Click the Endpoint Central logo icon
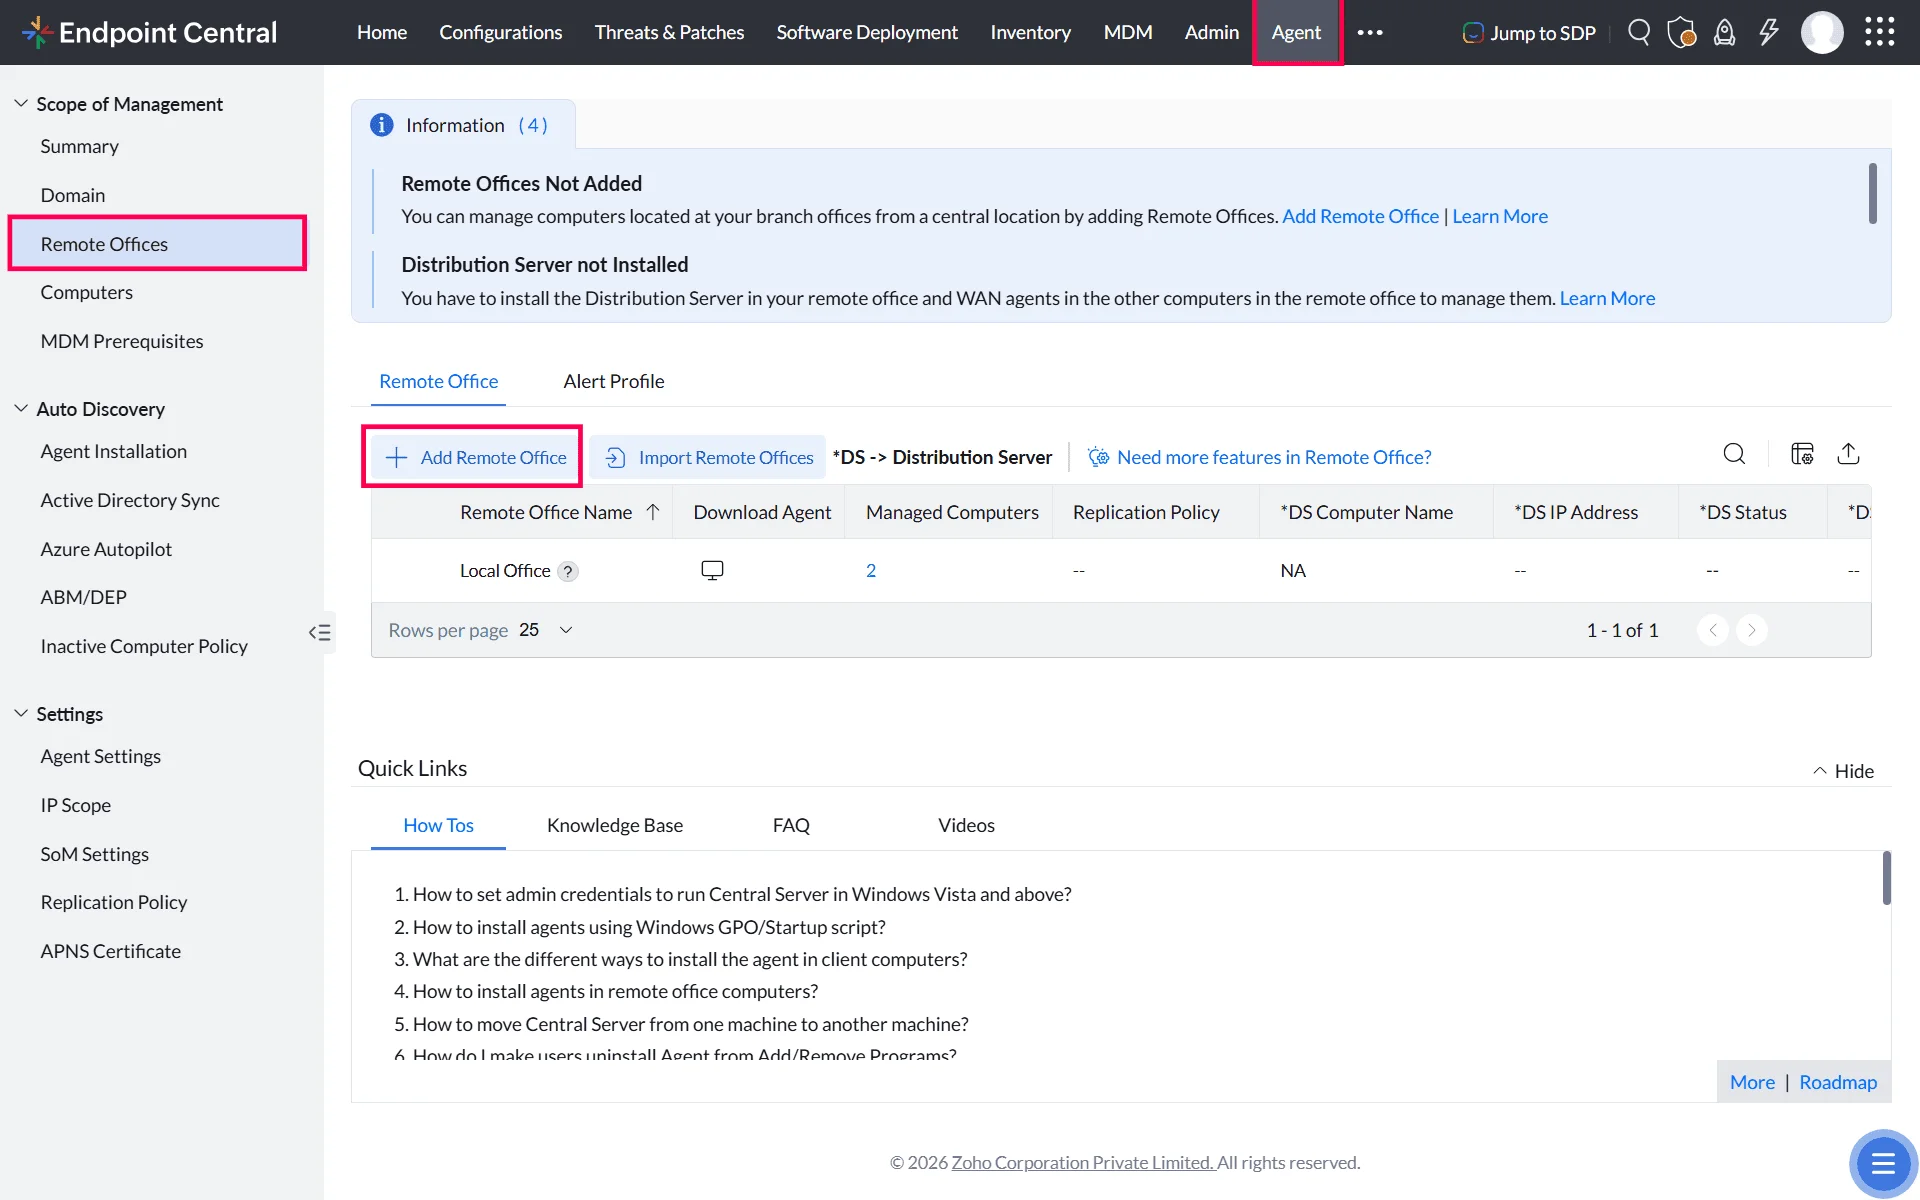 37,32
